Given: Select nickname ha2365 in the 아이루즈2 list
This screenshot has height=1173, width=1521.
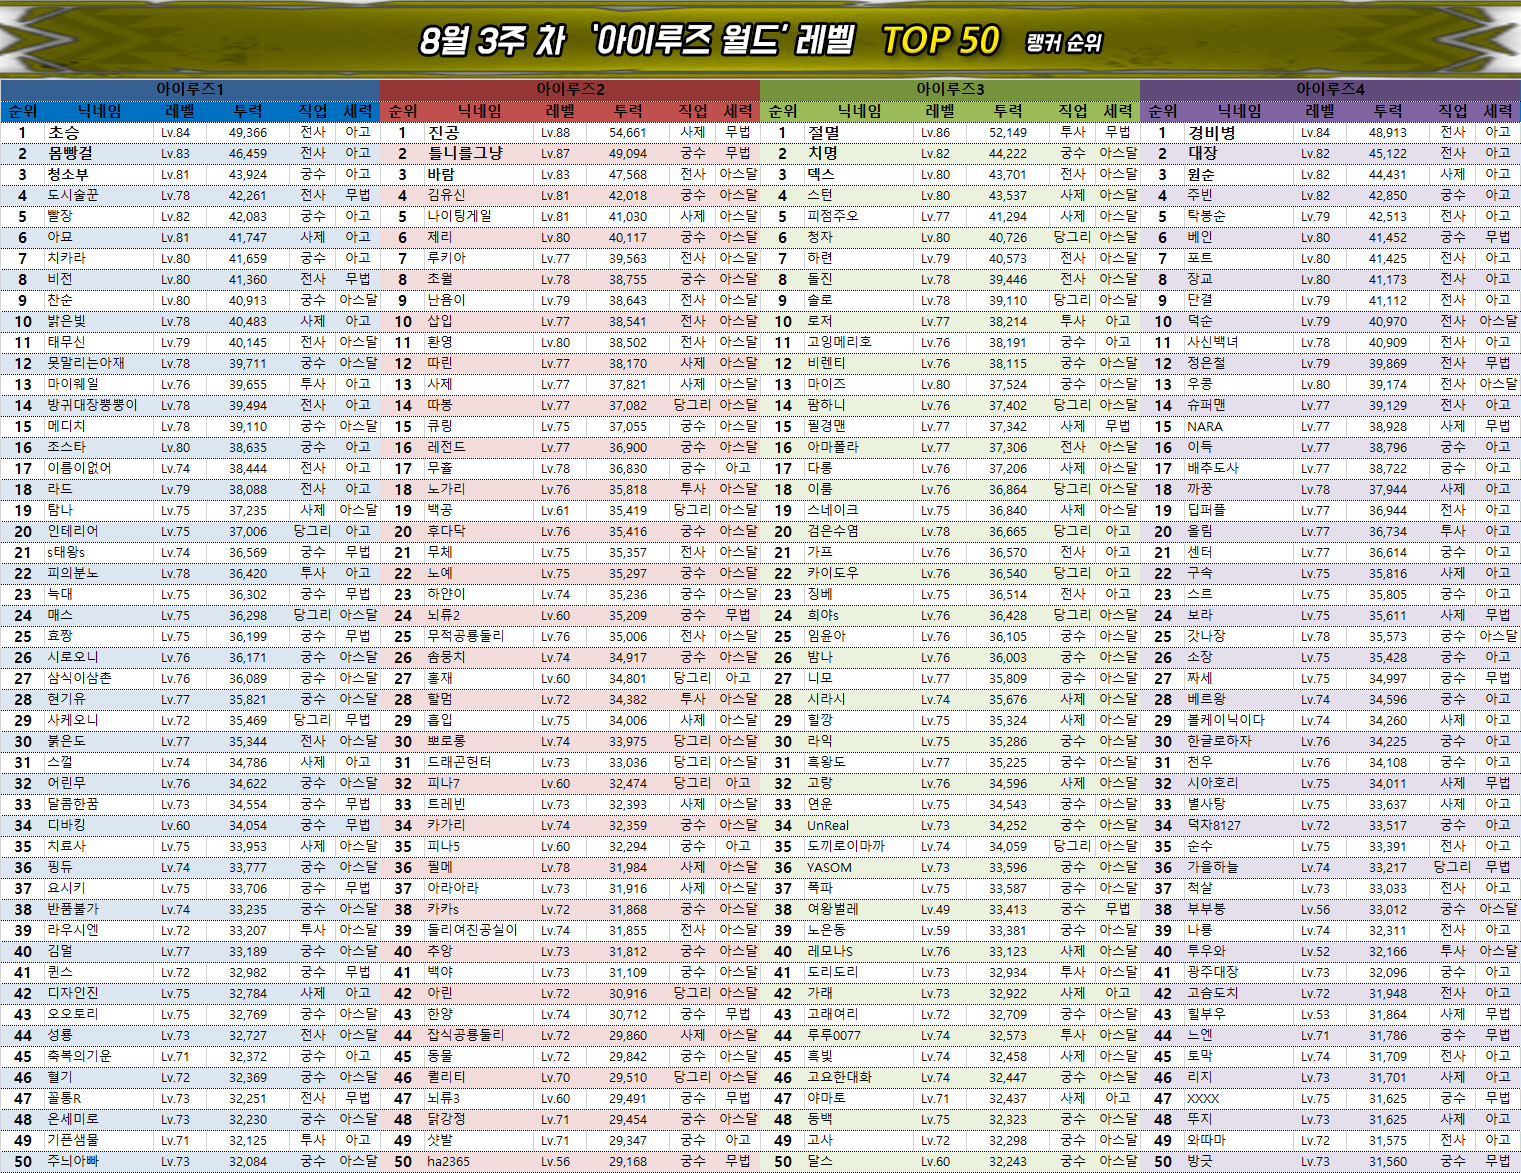Looking at the screenshot, I should tap(448, 1161).
